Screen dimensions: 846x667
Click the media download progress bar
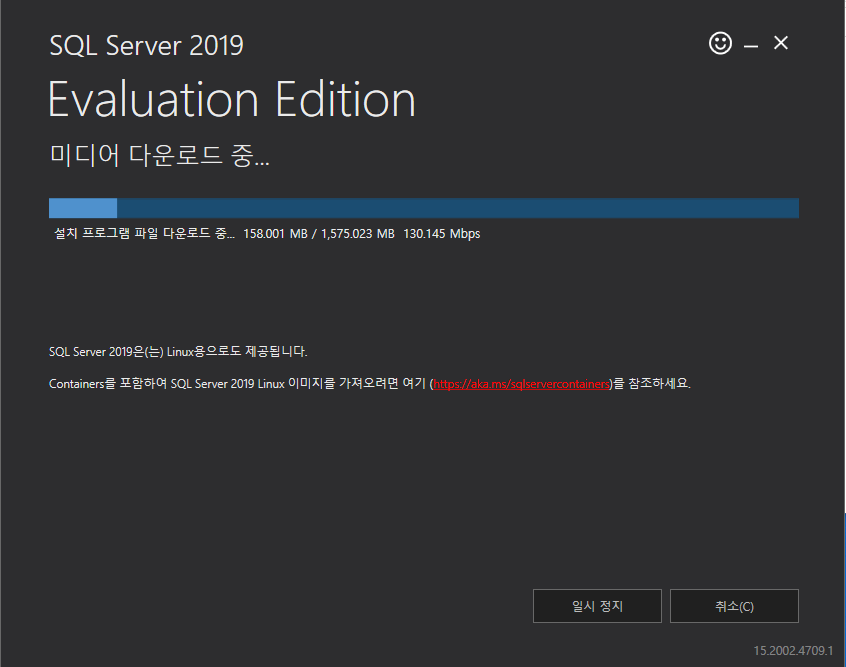pos(424,208)
